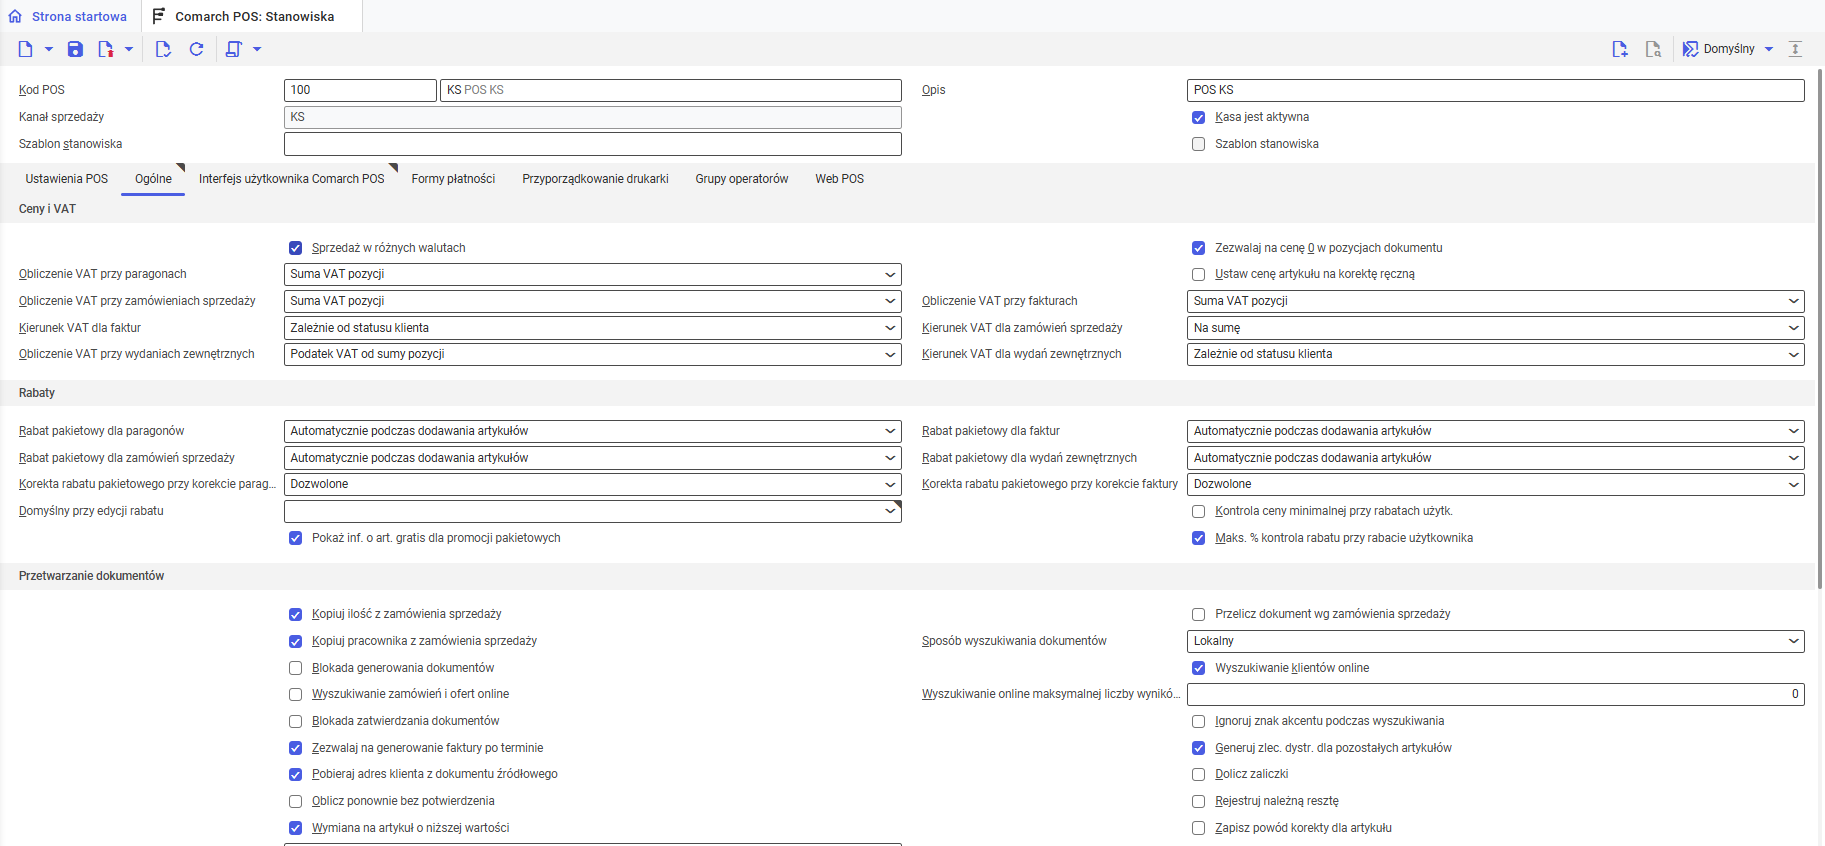Enable Blokada generowania dokumentów checkbox

point(295,668)
